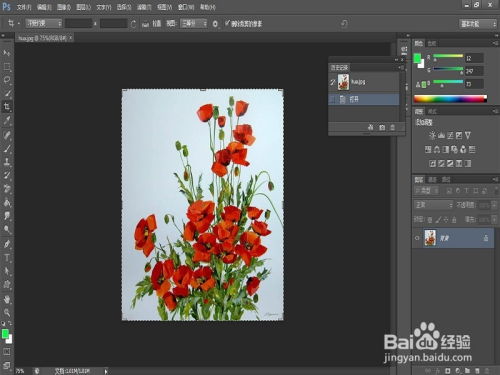The image size is (500, 375).
Task: Select the 打开 history state
Action: [x=364, y=99]
